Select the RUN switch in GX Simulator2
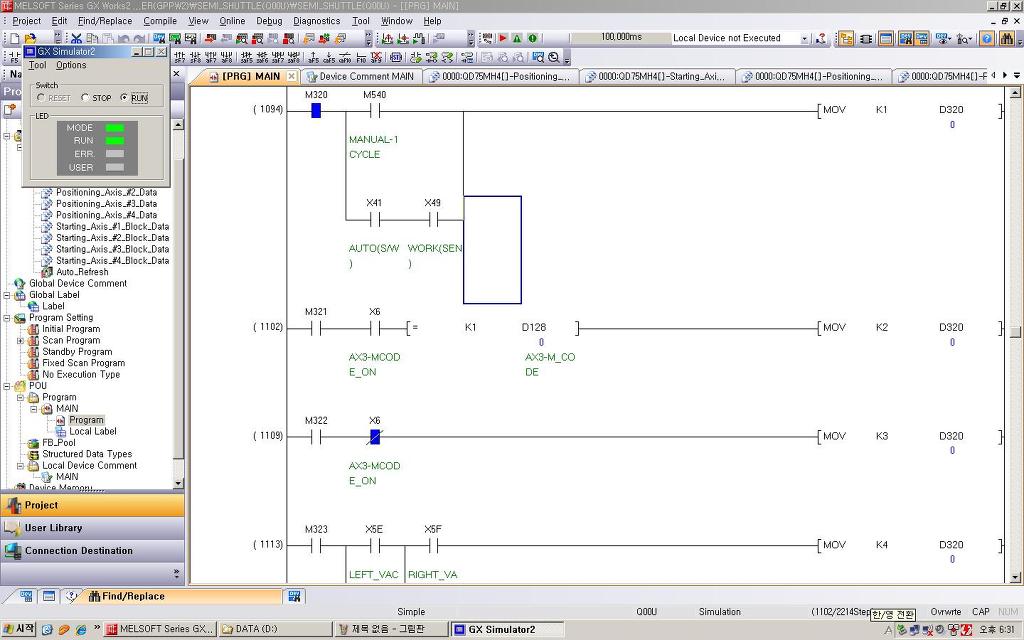The width and height of the screenshot is (1024, 640). (x=135, y=98)
